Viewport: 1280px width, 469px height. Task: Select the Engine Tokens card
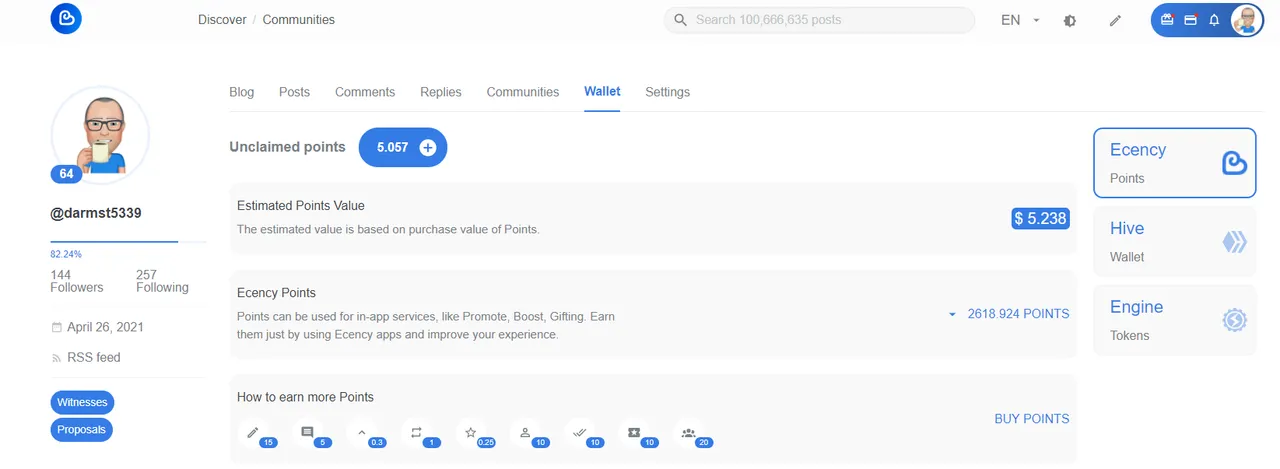point(1175,320)
